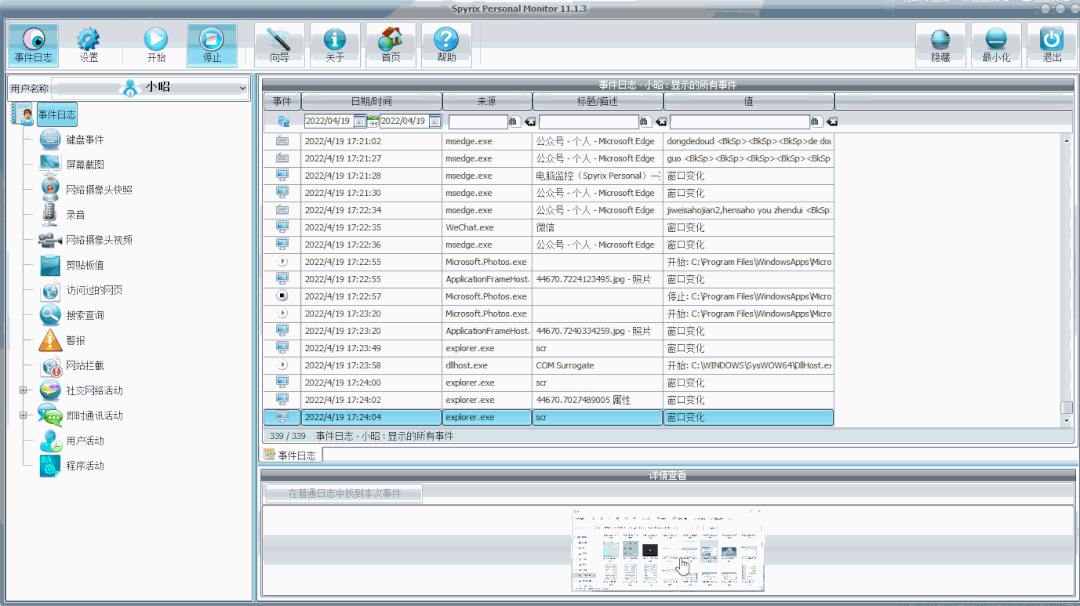Click the event list scrollbar up arrow
Viewport: 1080px width, 606px height.
click(1067, 140)
